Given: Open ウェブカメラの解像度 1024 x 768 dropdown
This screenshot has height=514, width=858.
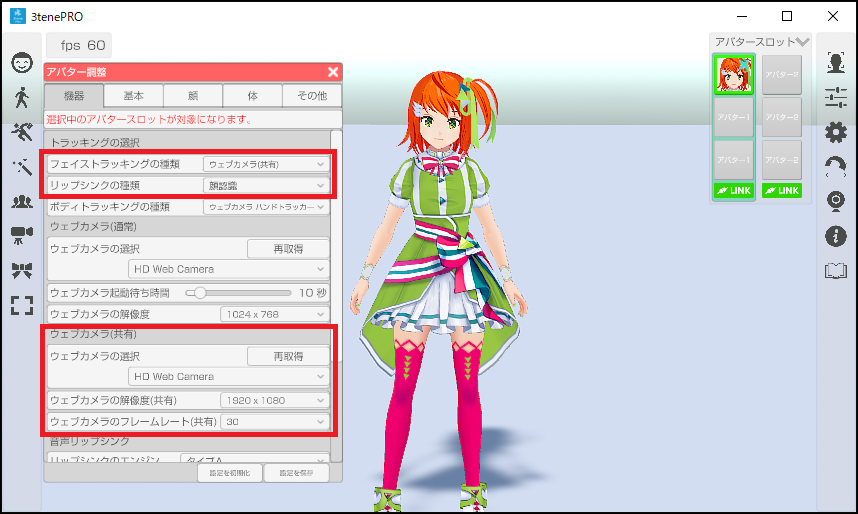Looking at the screenshot, I should point(275,314).
